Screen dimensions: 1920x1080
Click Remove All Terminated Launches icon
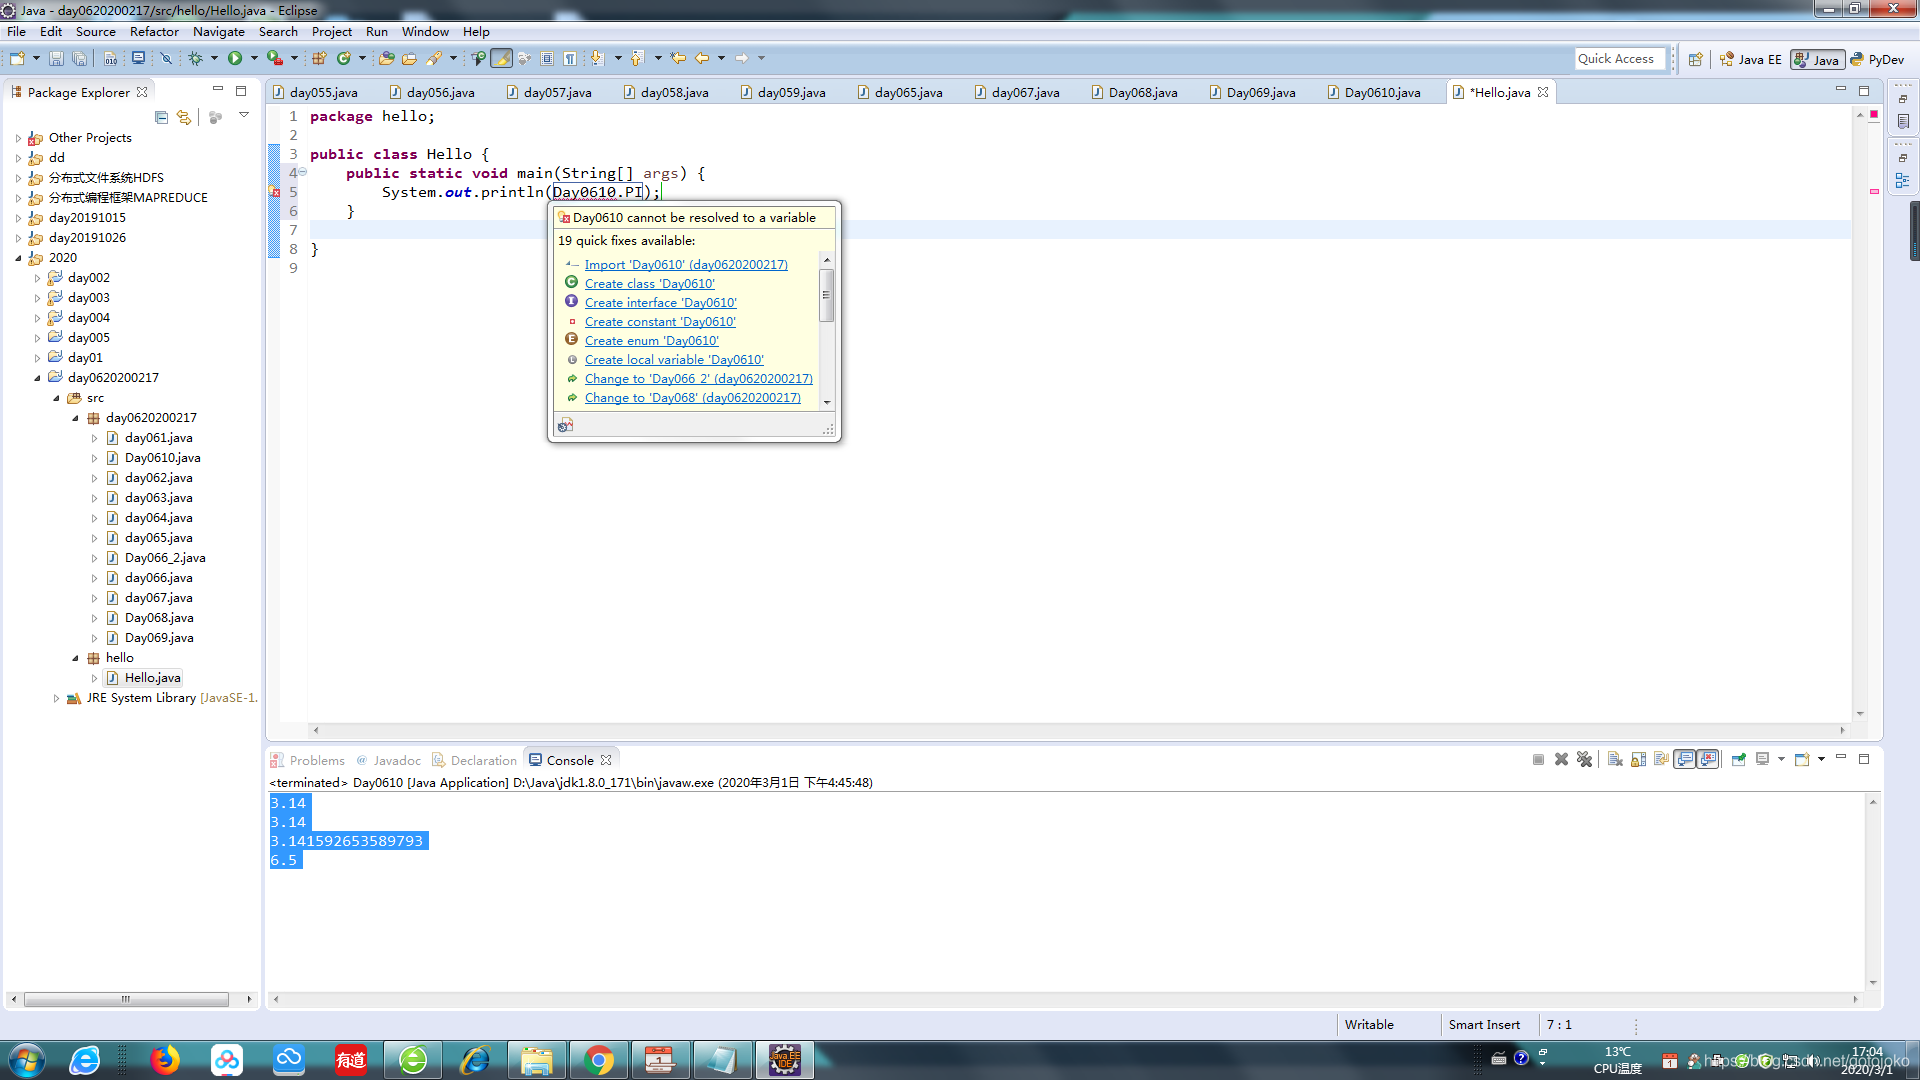click(x=1585, y=760)
